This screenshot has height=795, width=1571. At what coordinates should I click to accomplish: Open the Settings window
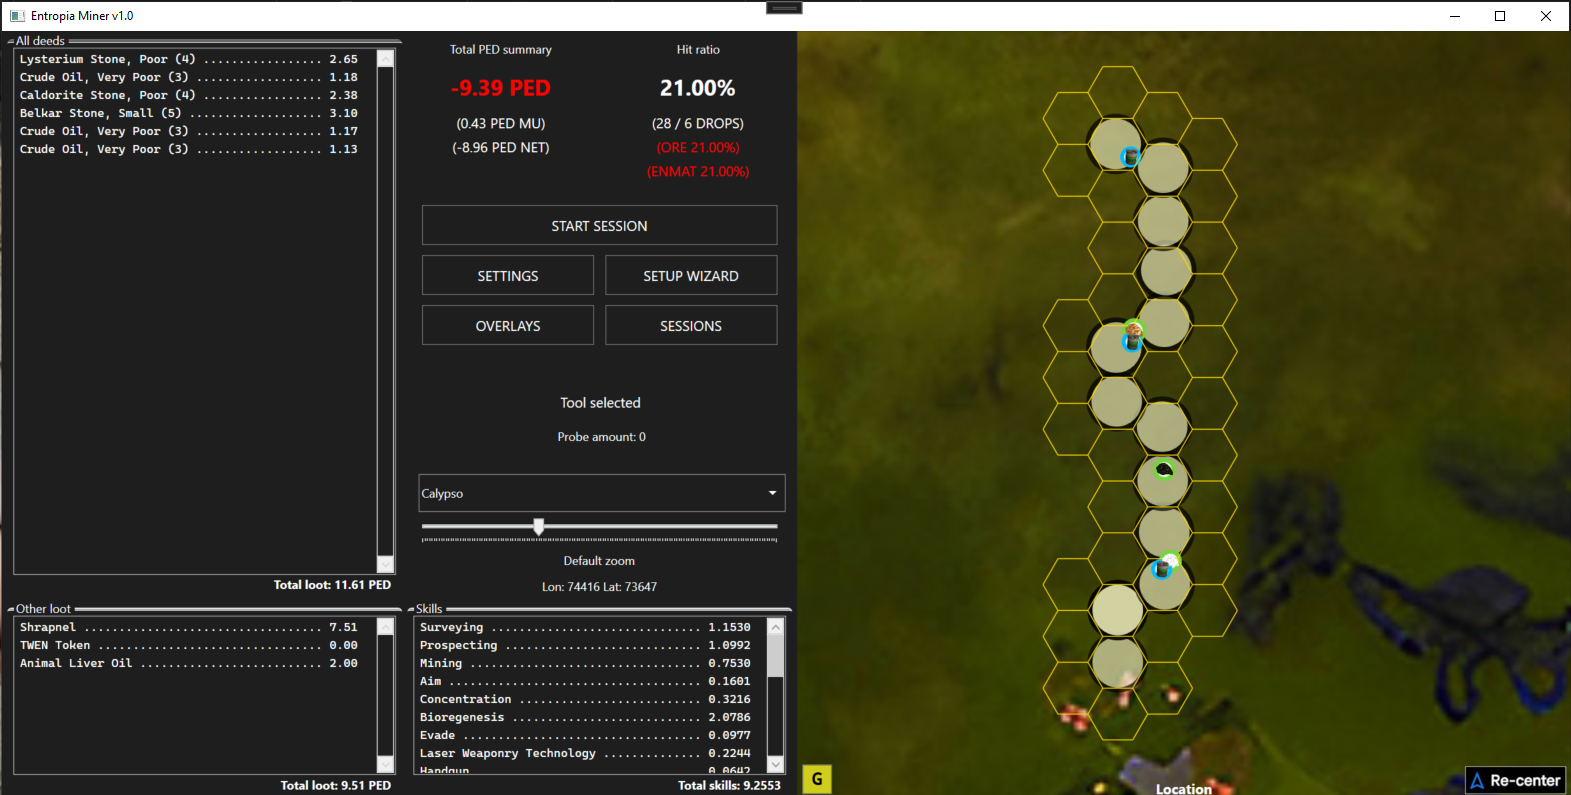point(507,276)
